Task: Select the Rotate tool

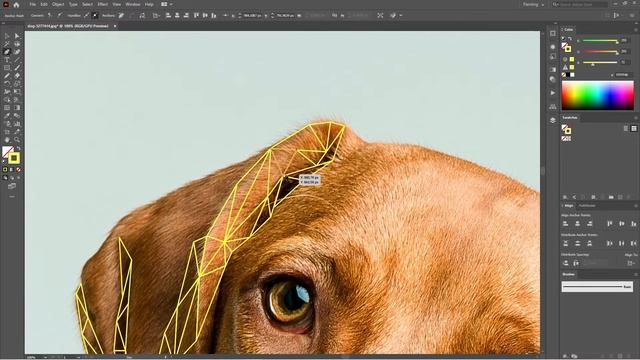Action: point(7,84)
